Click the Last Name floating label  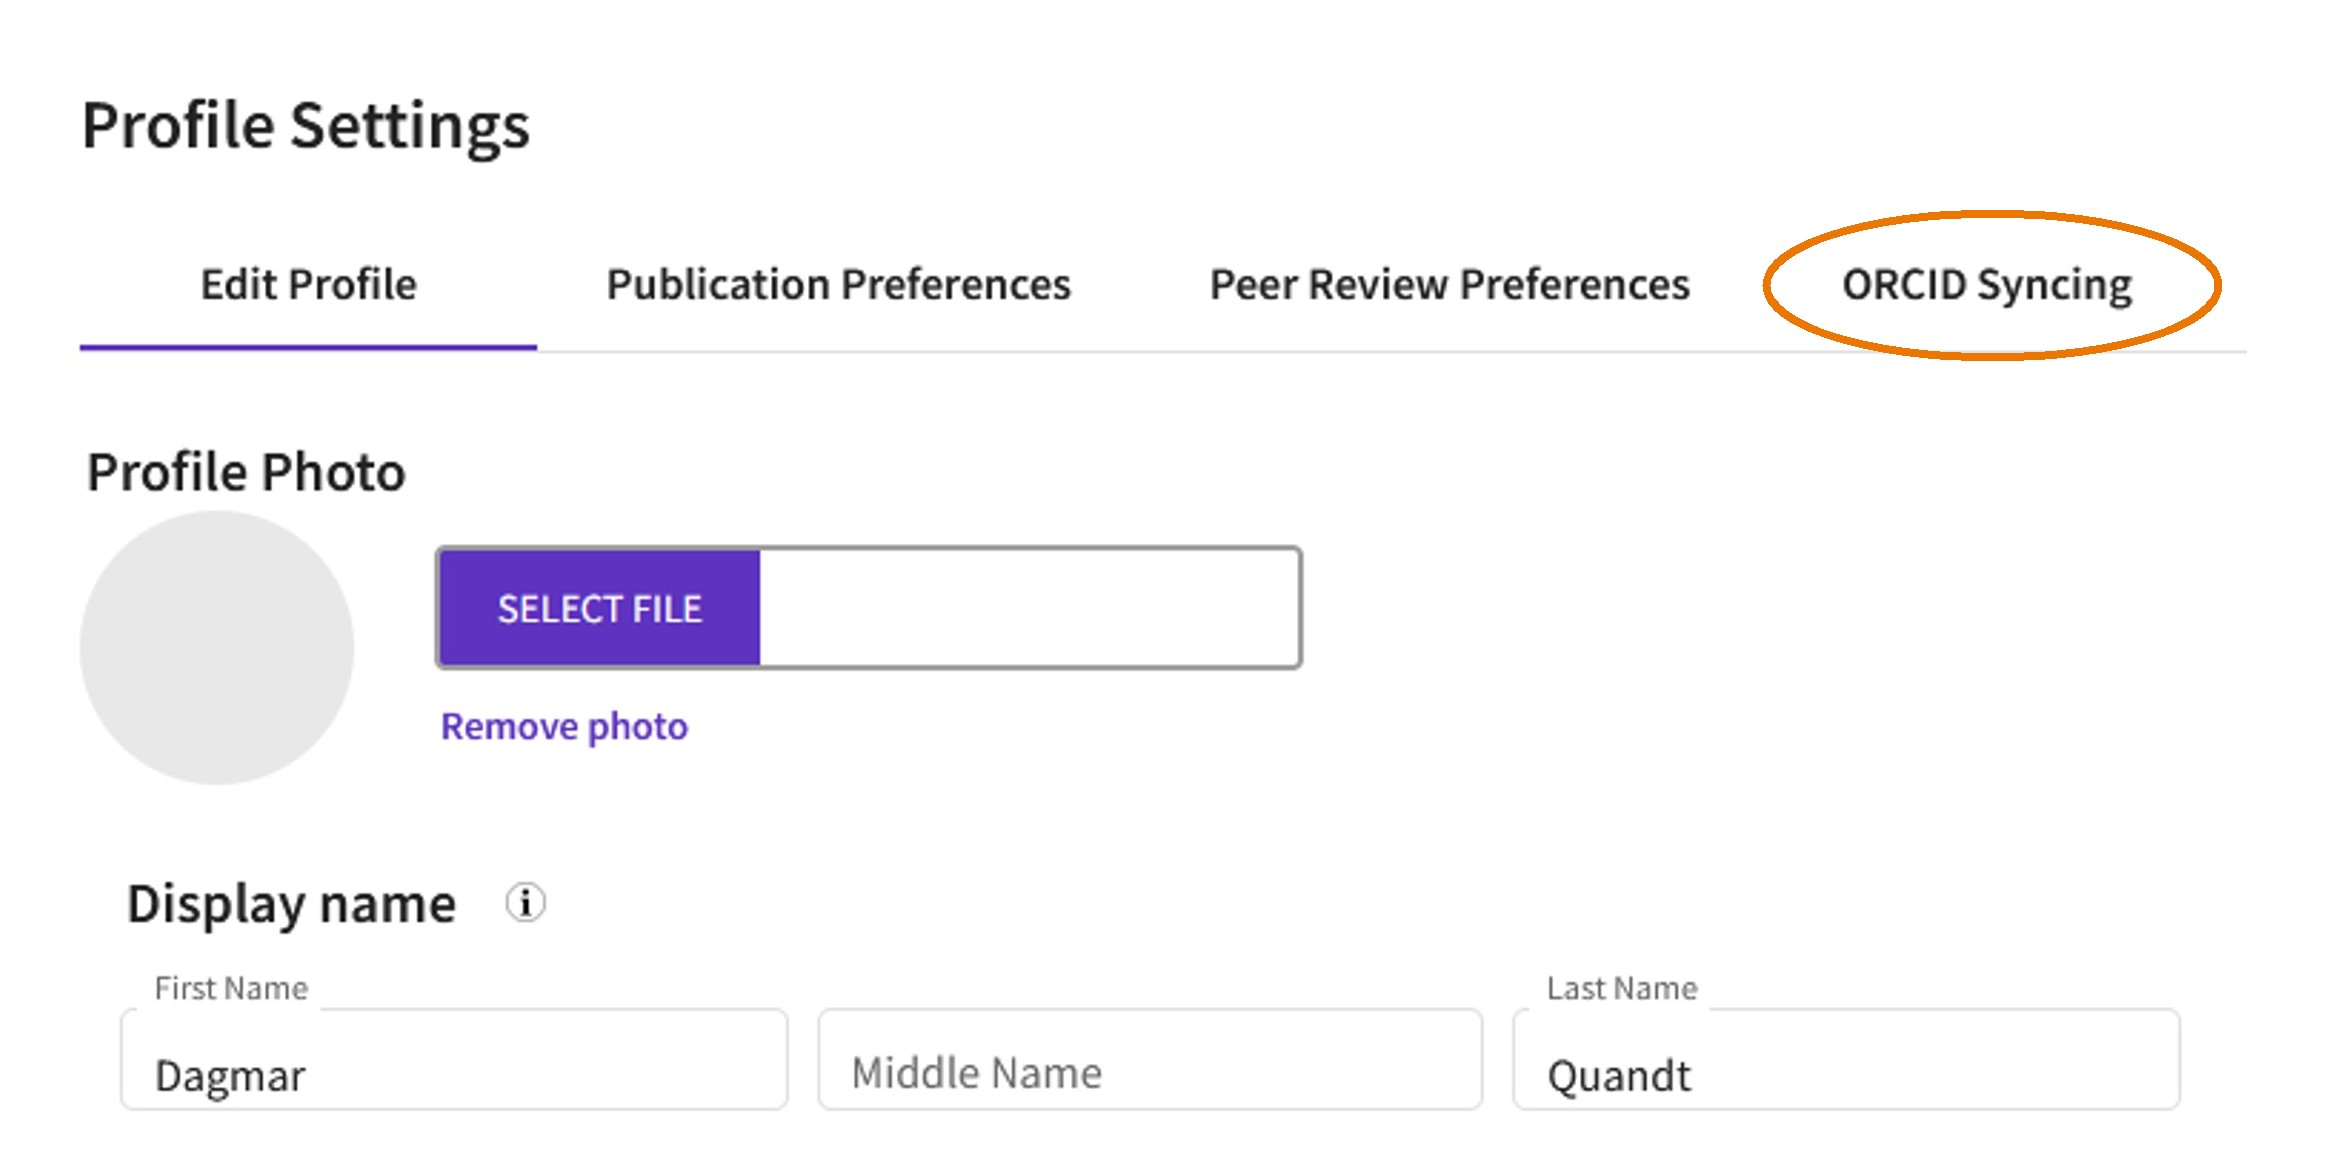1622,988
